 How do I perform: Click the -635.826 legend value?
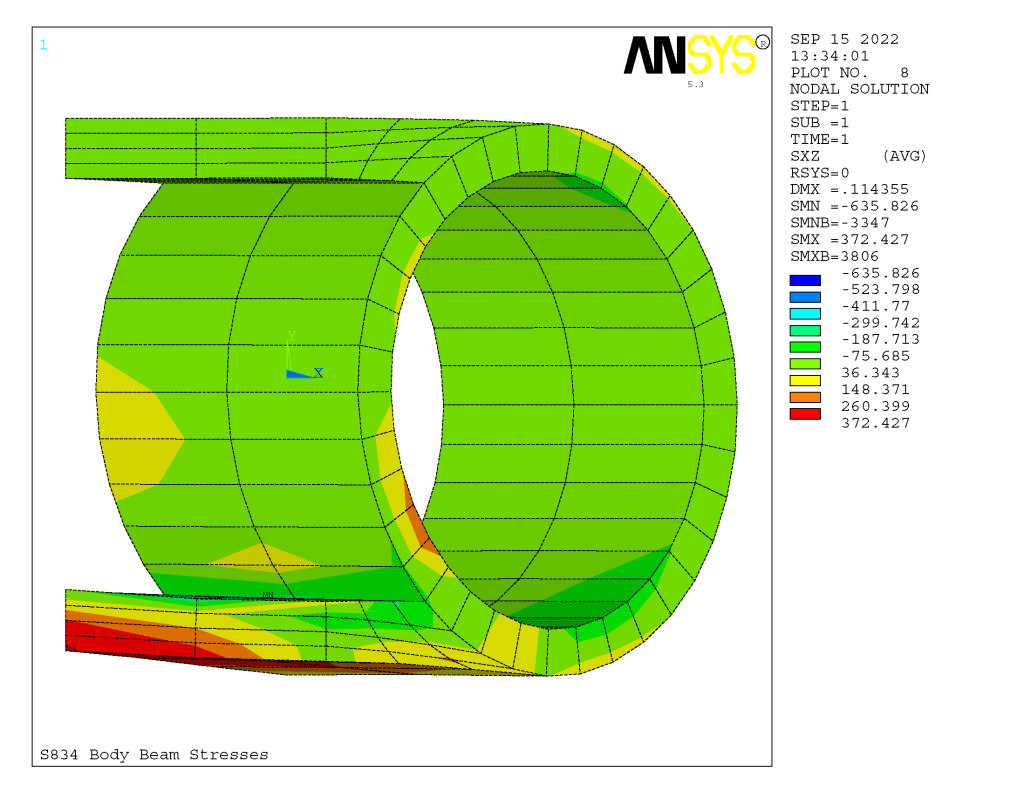880,273
